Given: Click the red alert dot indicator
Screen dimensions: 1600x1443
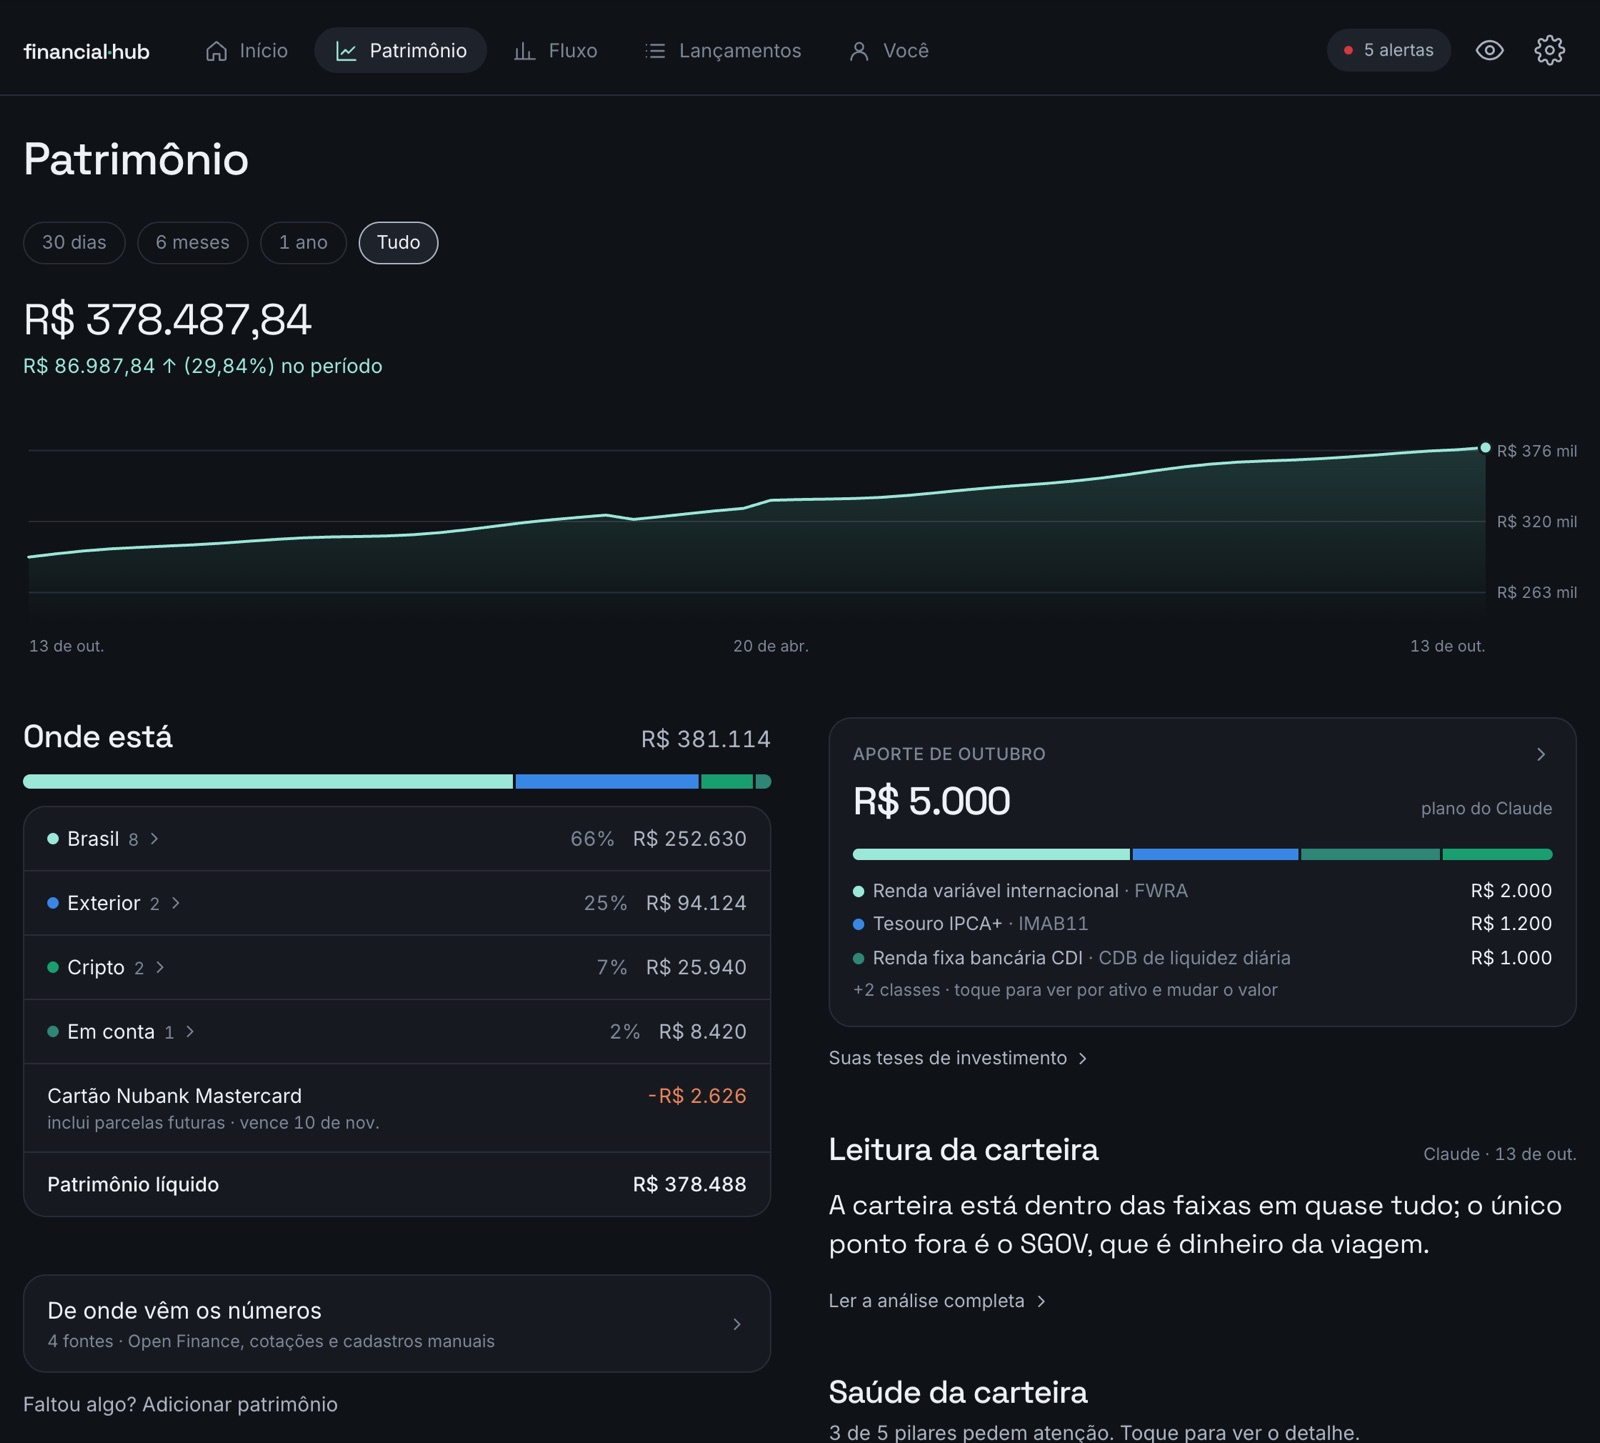Looking at the screenshot, I should click(1348, 50).
